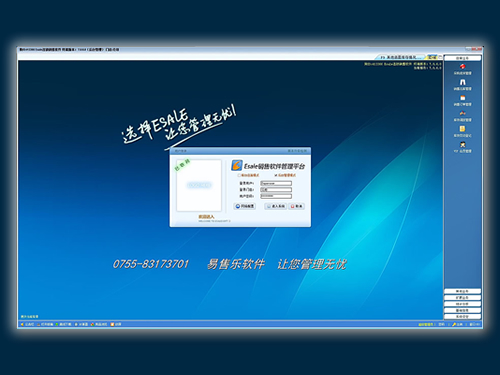500x375 pixels.
Task: Click the cancel button with red icon
Action: 296,206
